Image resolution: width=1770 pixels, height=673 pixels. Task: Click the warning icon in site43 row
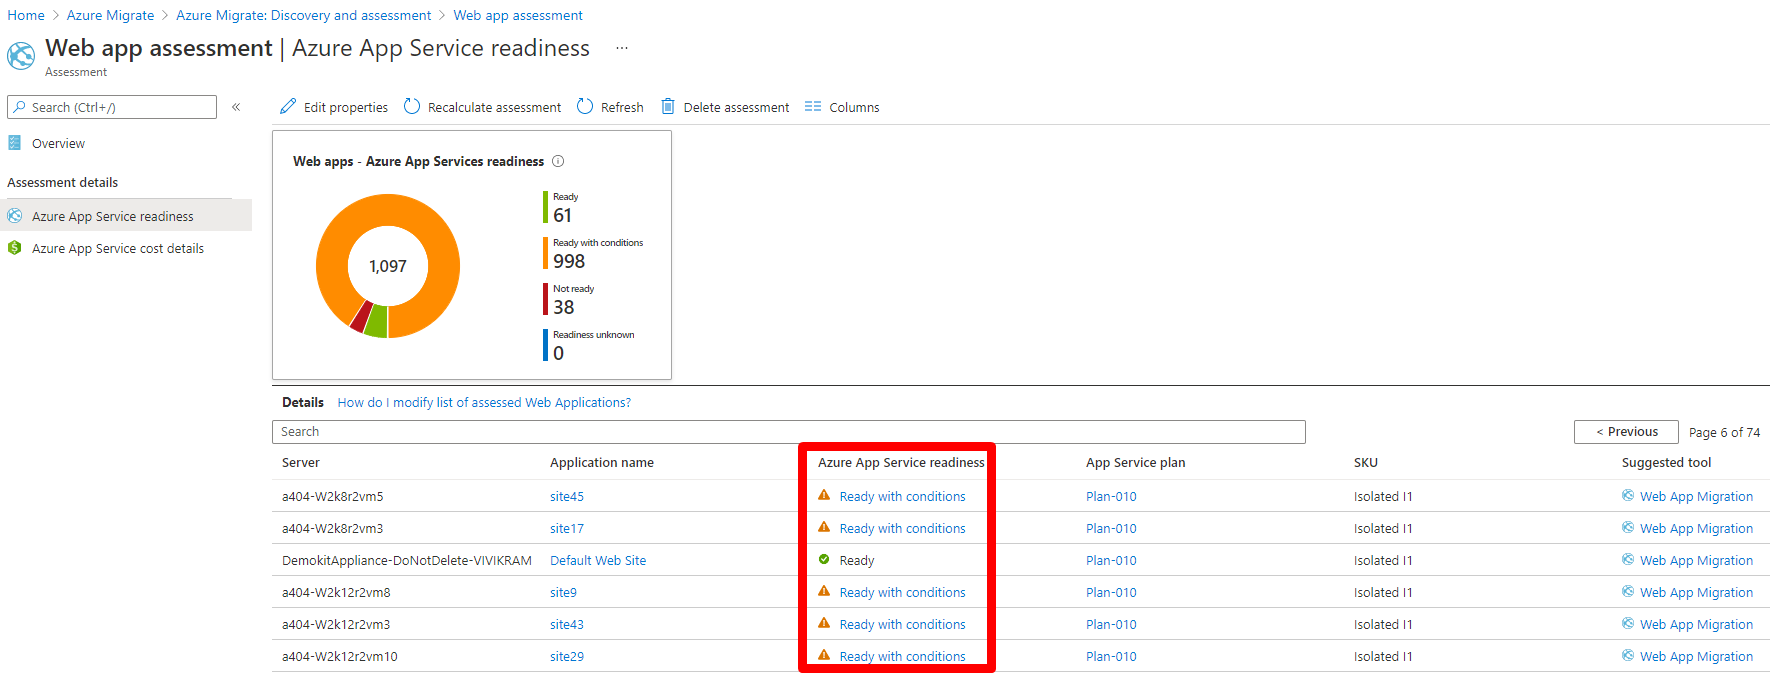tap(824, 623)
